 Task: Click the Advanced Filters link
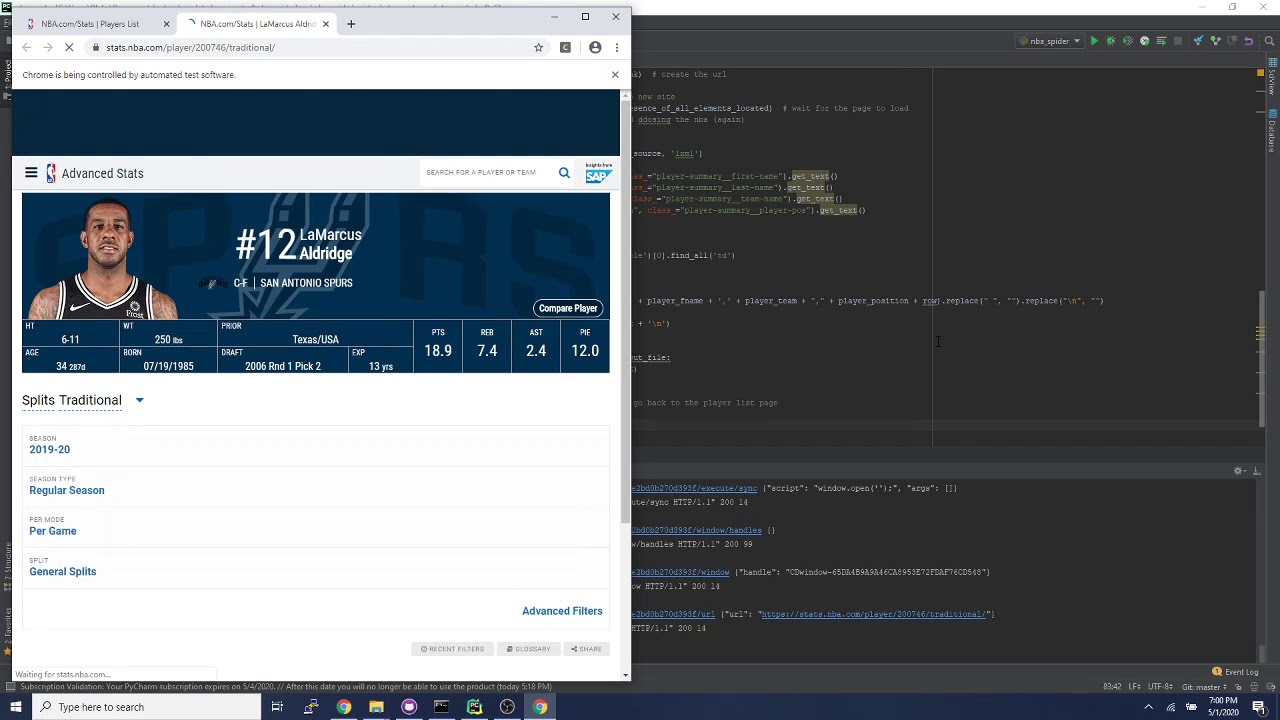point(562,611)
